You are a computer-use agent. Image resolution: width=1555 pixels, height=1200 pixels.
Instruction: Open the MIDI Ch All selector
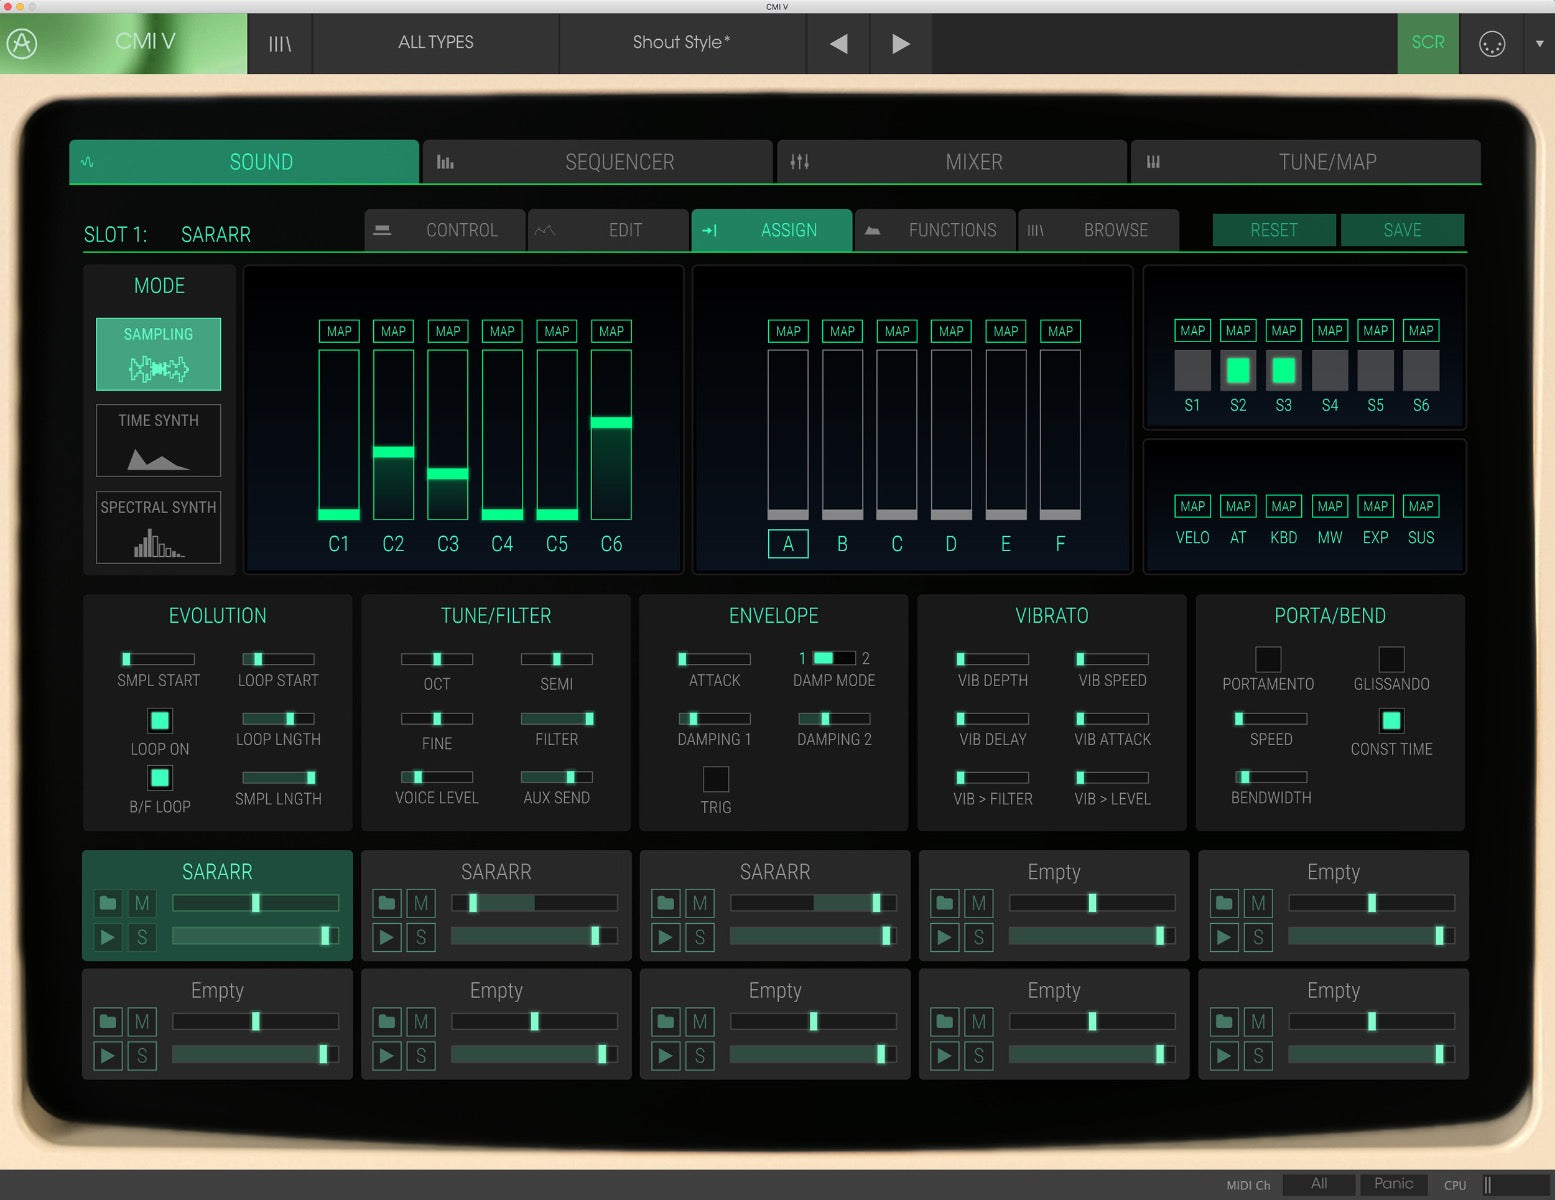(1319, 1184)
